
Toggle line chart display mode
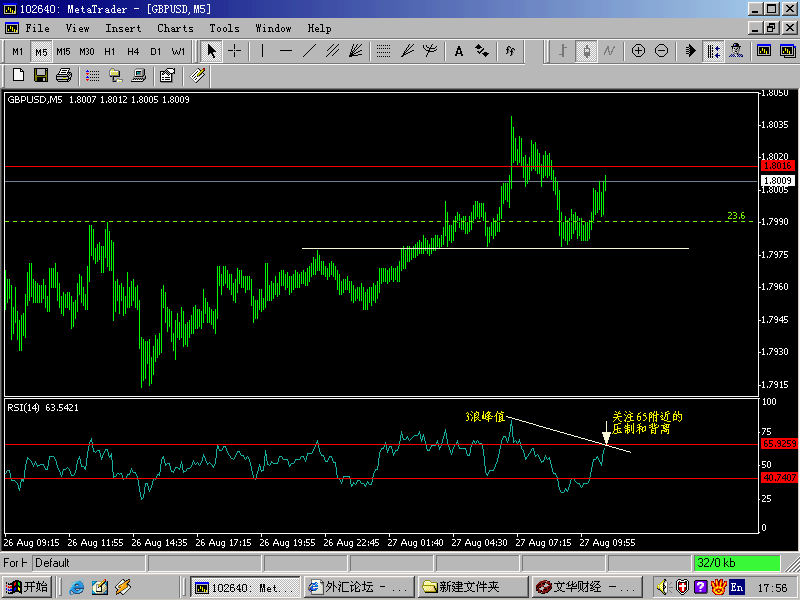[x=610, y=51]
